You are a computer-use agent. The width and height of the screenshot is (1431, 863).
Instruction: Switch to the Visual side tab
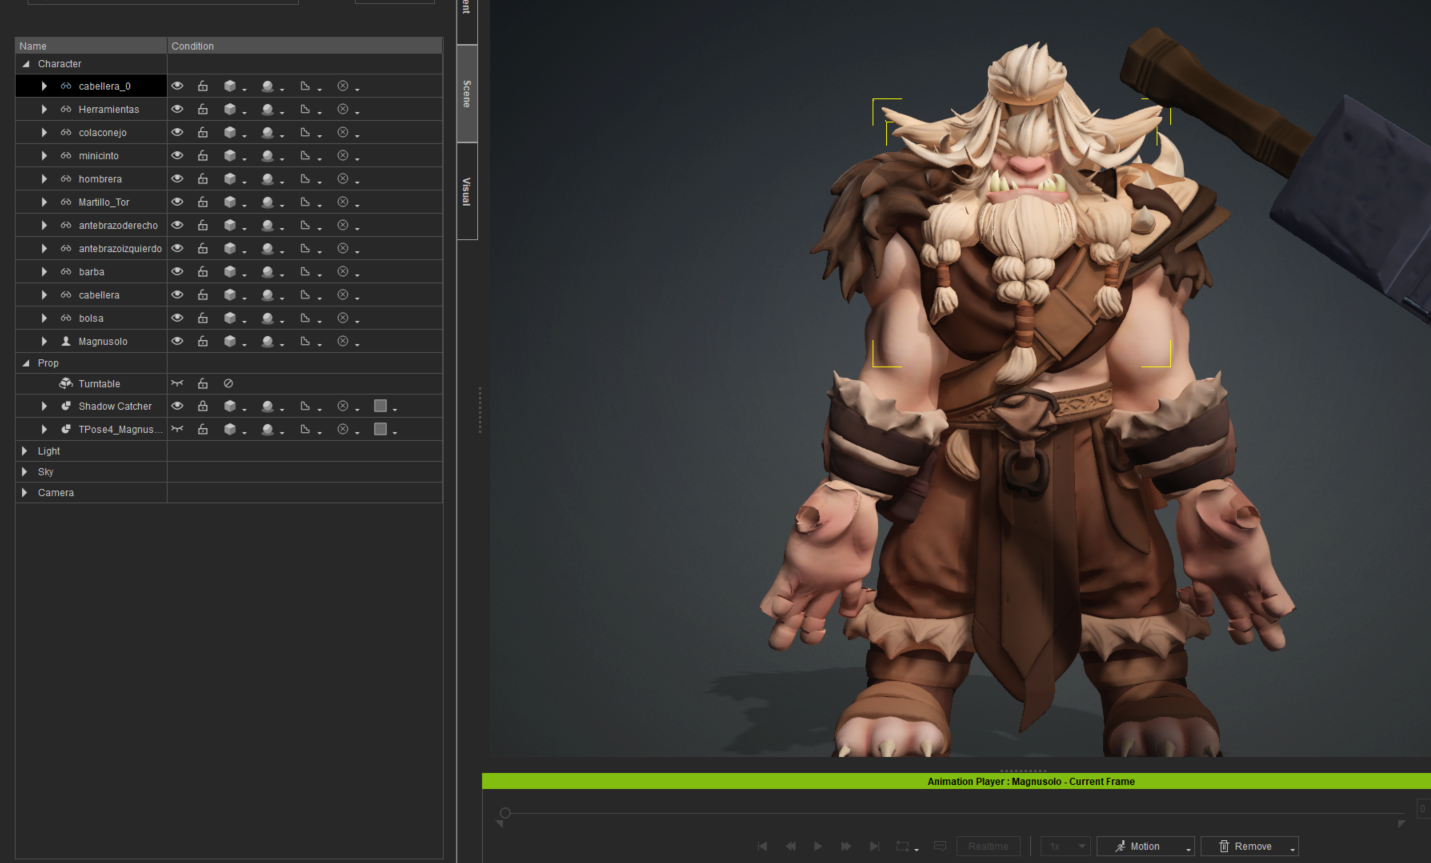pos(467,191)
